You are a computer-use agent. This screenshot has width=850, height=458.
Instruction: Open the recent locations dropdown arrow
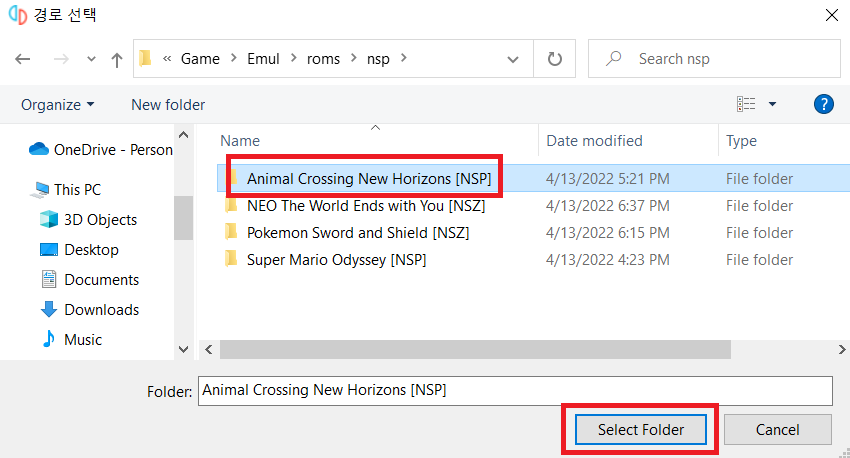[91, 59]
